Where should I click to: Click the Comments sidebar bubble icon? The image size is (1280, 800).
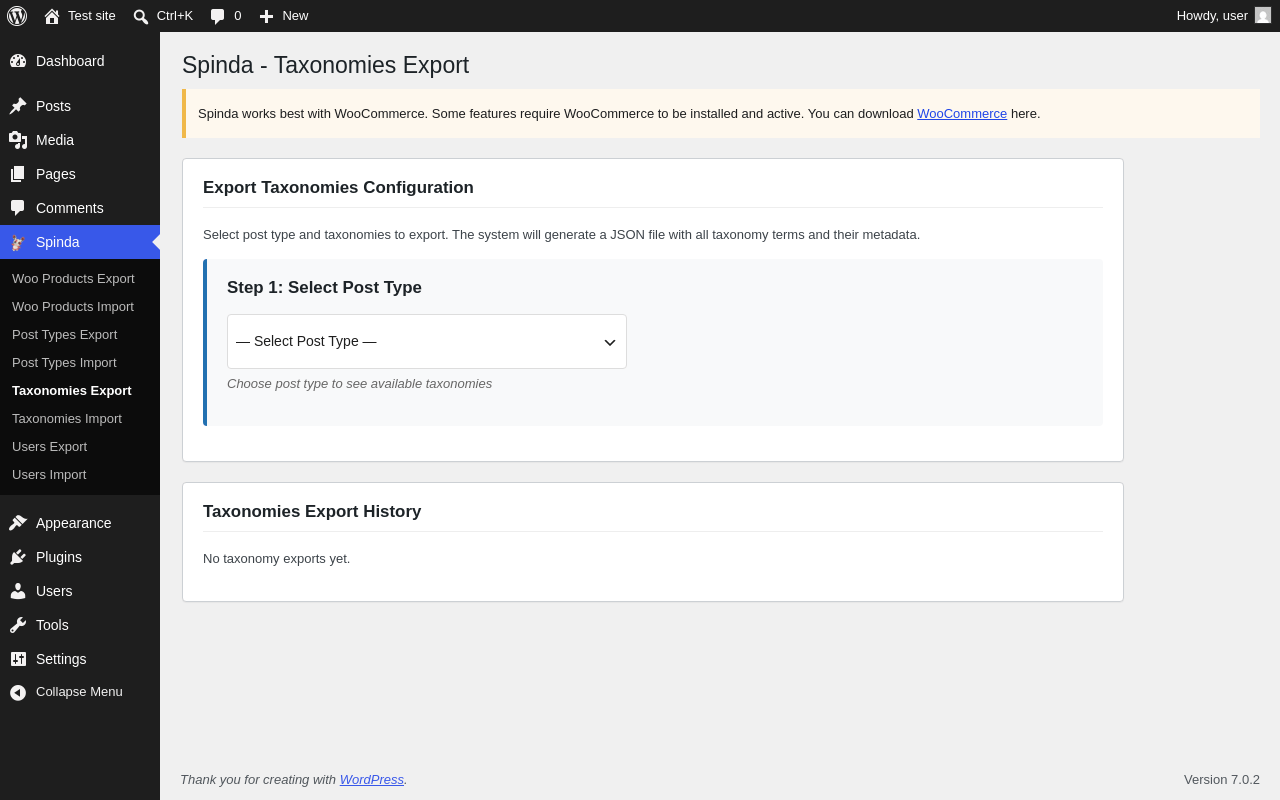18,208
